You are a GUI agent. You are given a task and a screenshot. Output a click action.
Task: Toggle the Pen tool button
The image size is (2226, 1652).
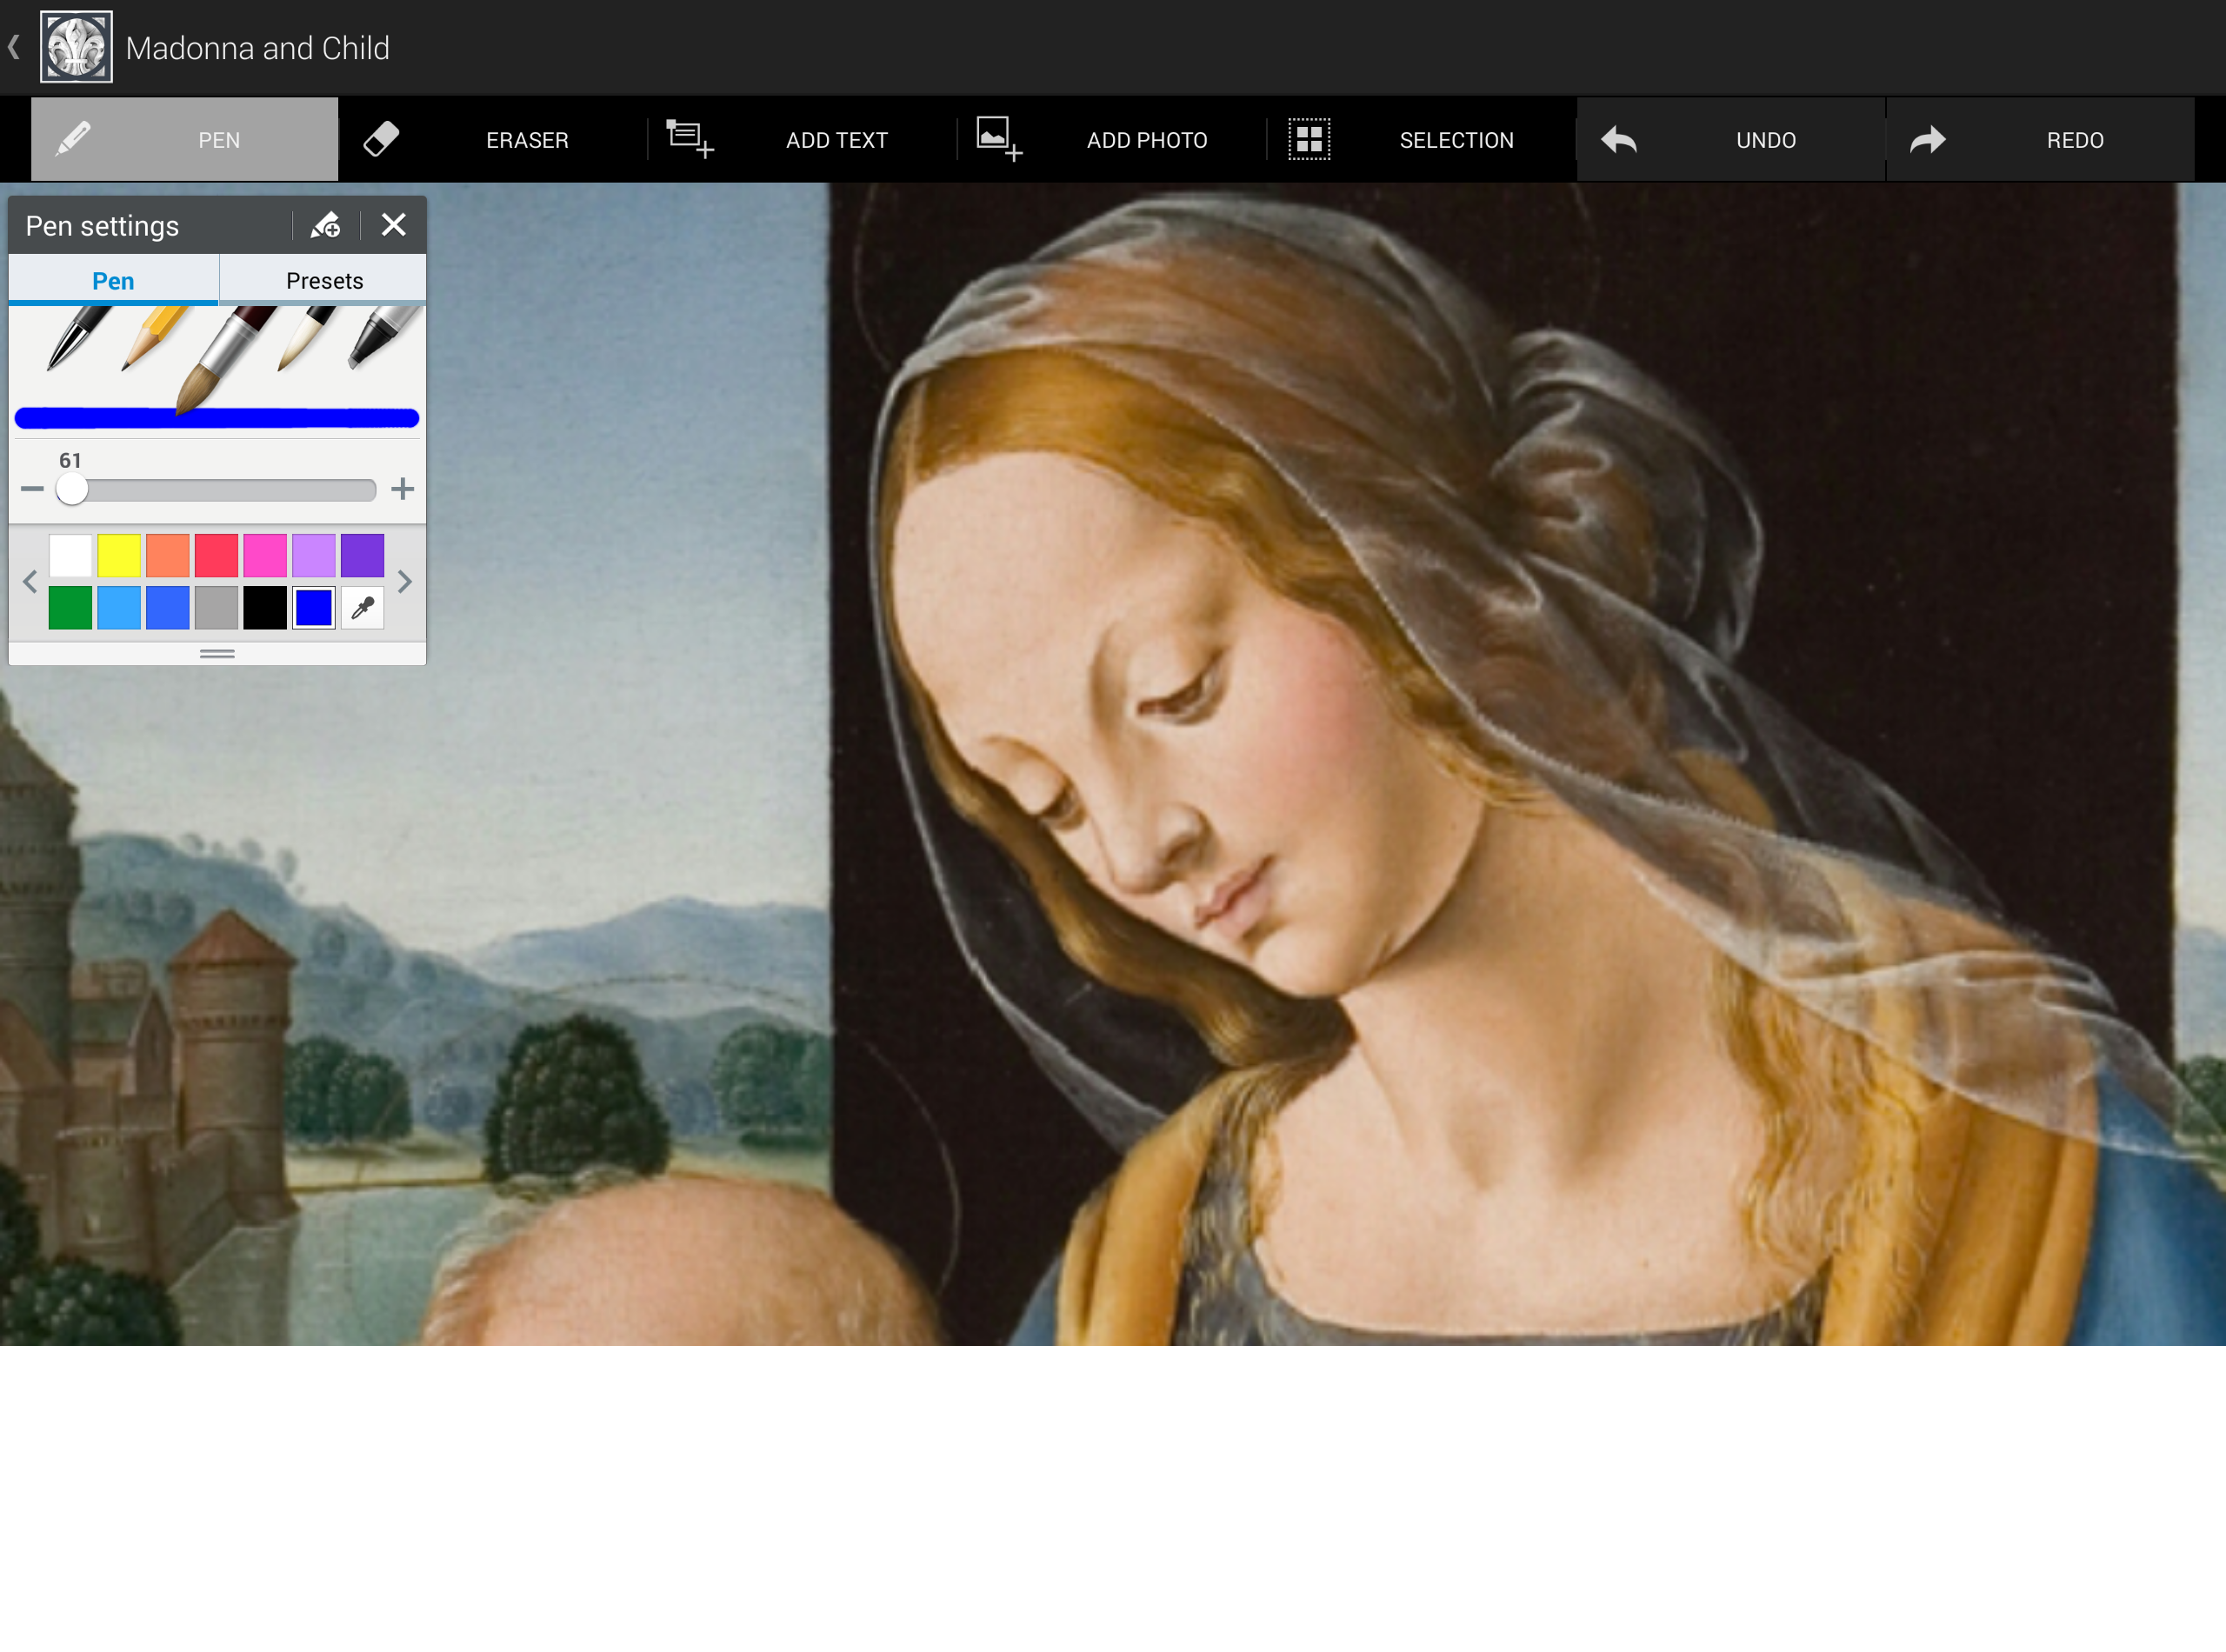tap(185, 140)
